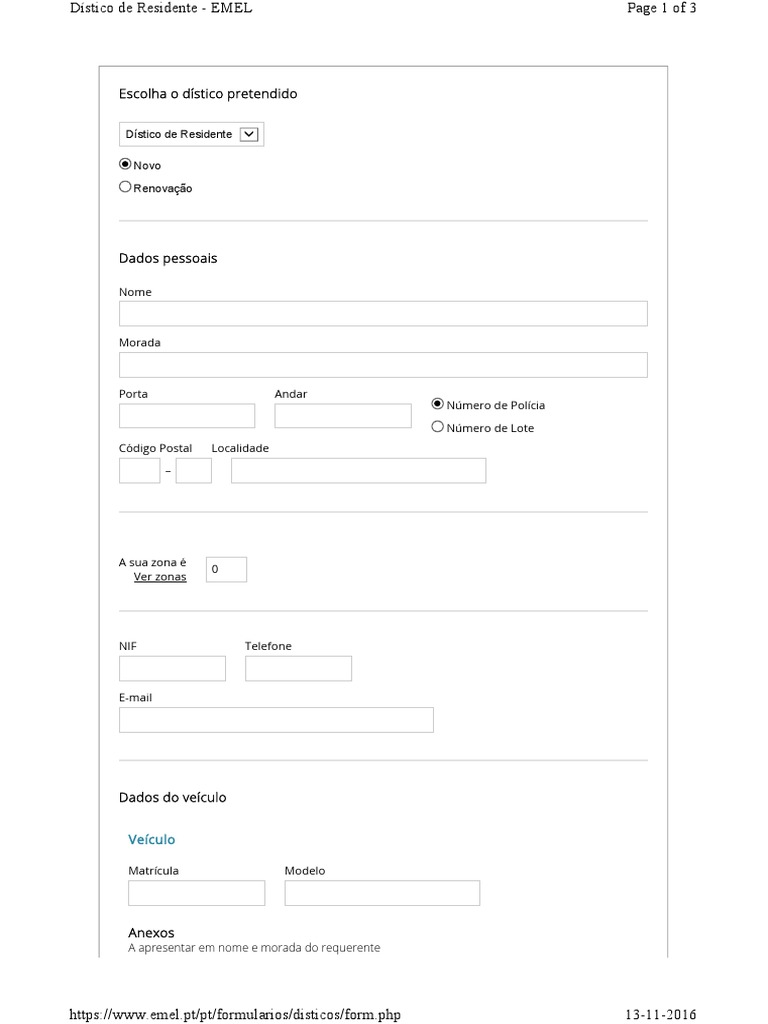
Task: Click the Matrícula field
Action: 197,893
